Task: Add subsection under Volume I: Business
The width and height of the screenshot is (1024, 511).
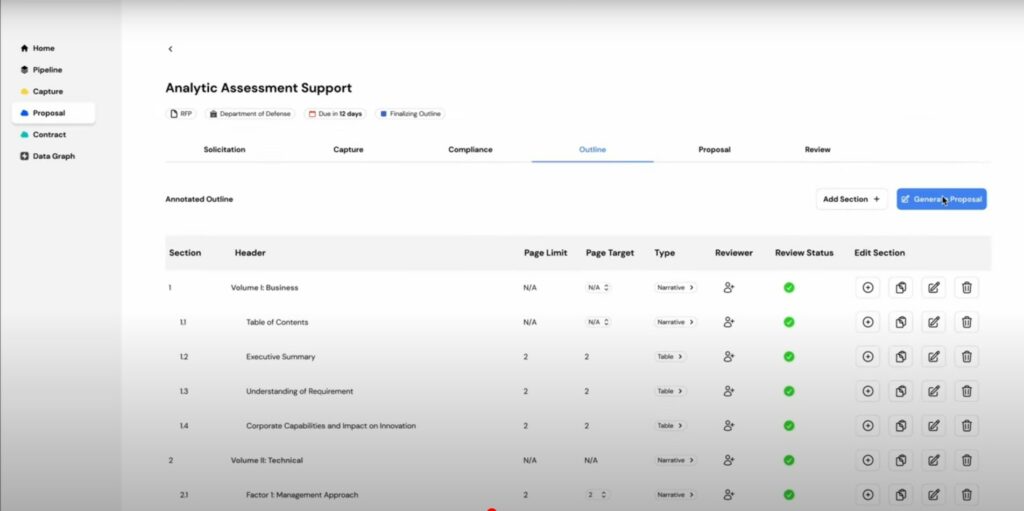Action: 868,288
